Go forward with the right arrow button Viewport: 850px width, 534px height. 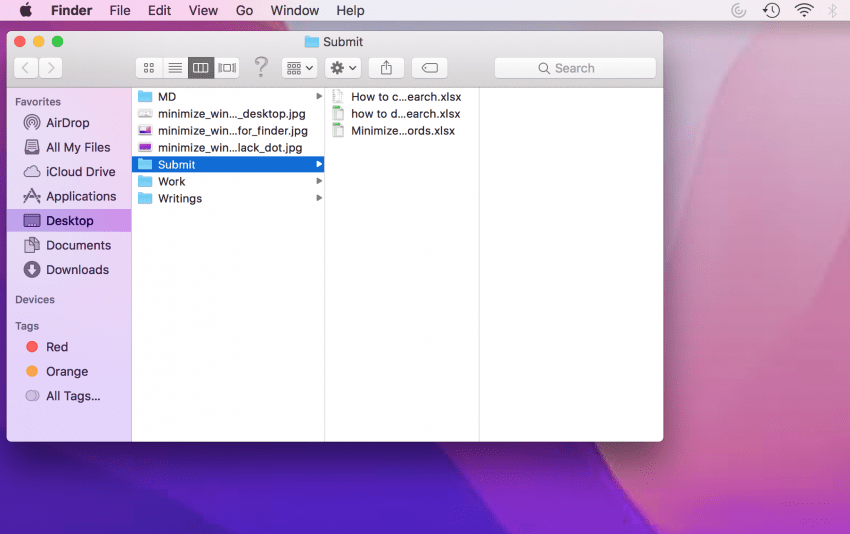coord(50,68)
